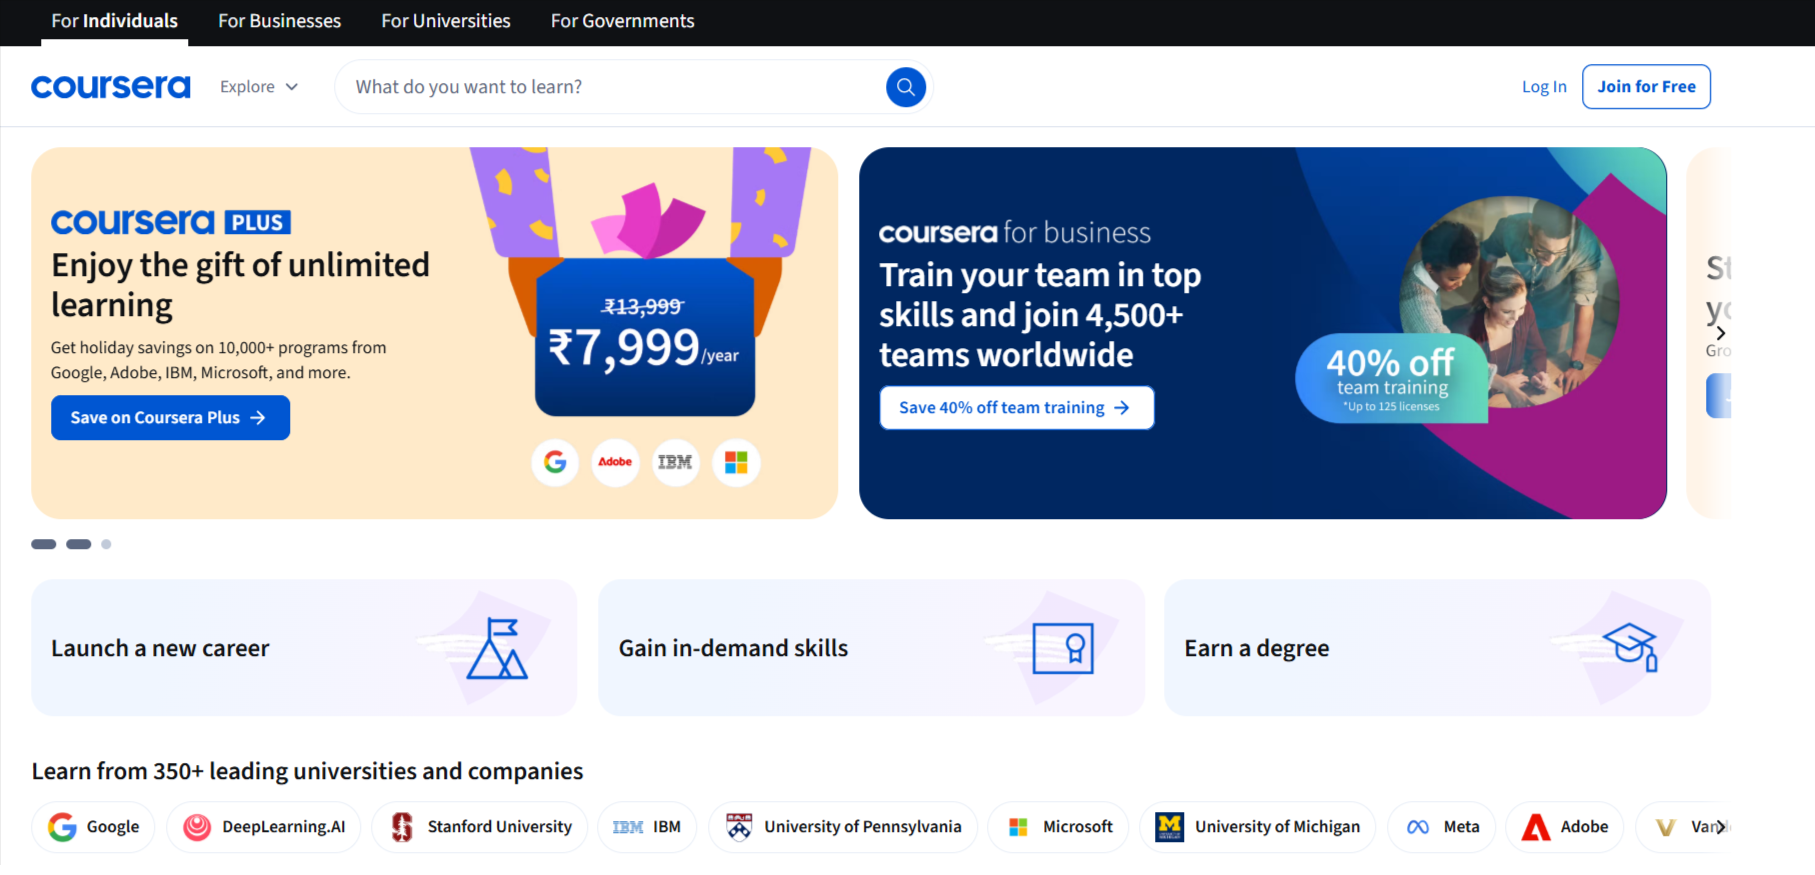This screenshot has width=1815, height=875.
Task: Select the Google logo under the price tag
Action: (555, 462)
